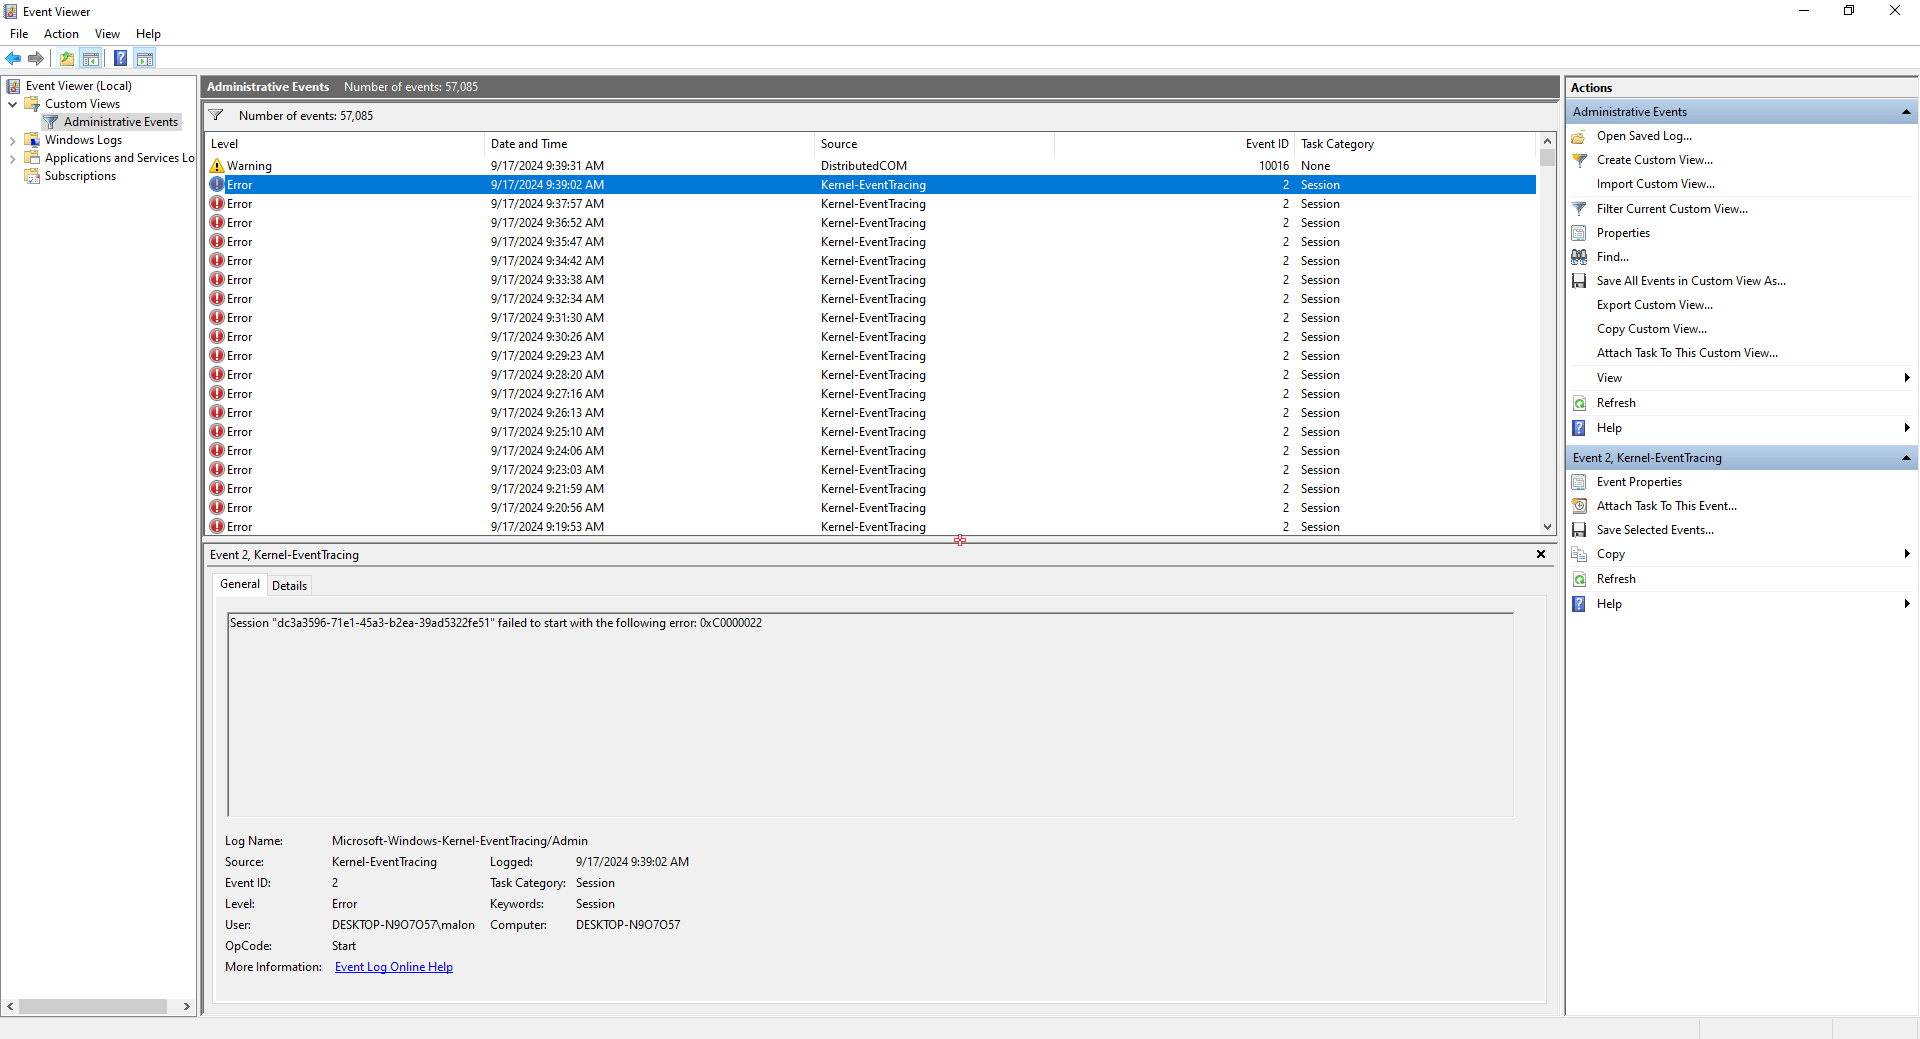Image resolution: width=1920 pixels, height=1039 pixels.
Task: Click the Filter Current Custom View icon
Action: point(1579,209)
